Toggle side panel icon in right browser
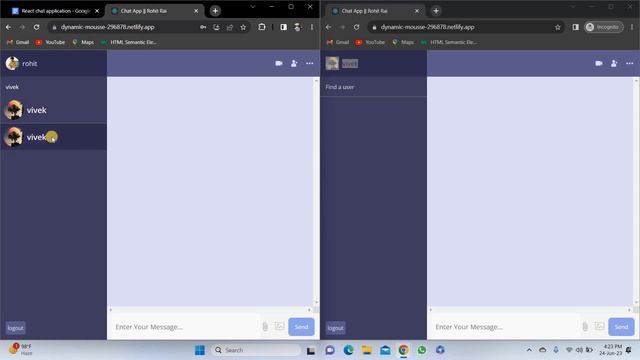The height and width of the screenshot is (360, 640). tap(576, 27)
